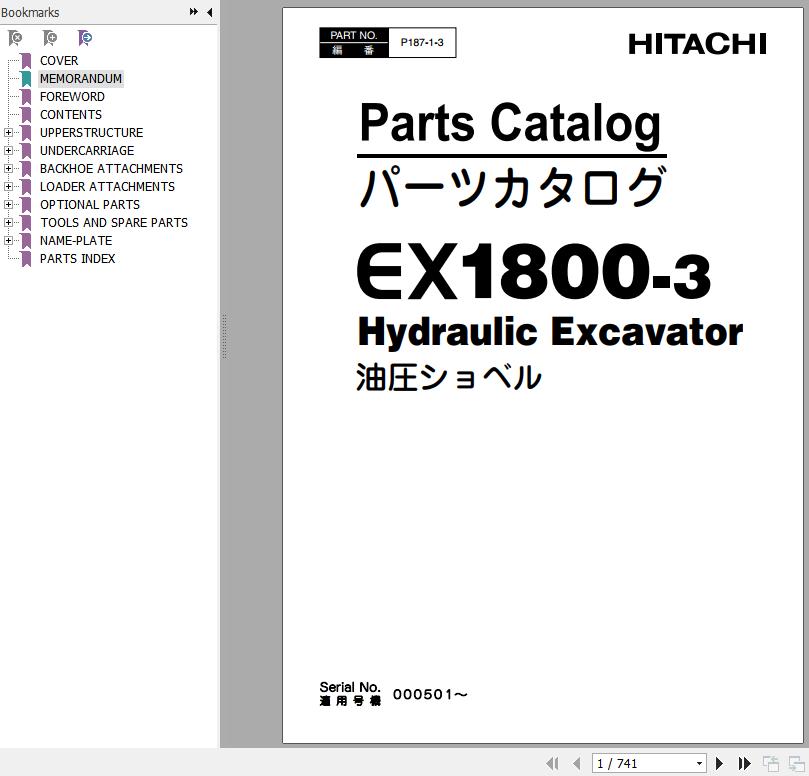Screen dimensions: 809x776
Task: Click the Bookmarks panel title
Action: [x=30, y=12]
